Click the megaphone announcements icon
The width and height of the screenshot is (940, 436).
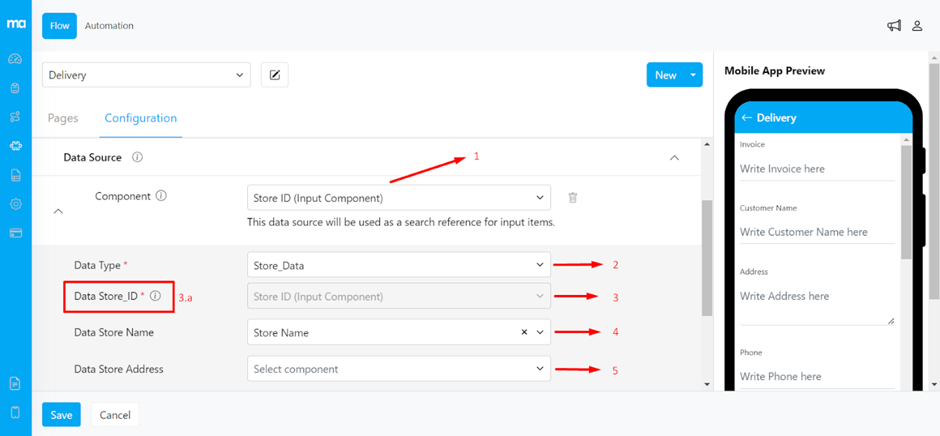(x=894, y=26)
